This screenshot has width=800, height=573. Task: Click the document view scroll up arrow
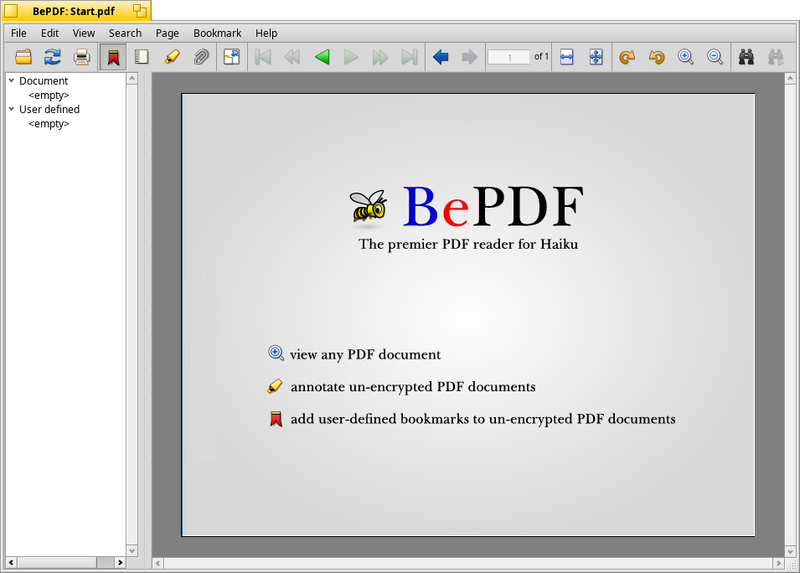point(790,78)
